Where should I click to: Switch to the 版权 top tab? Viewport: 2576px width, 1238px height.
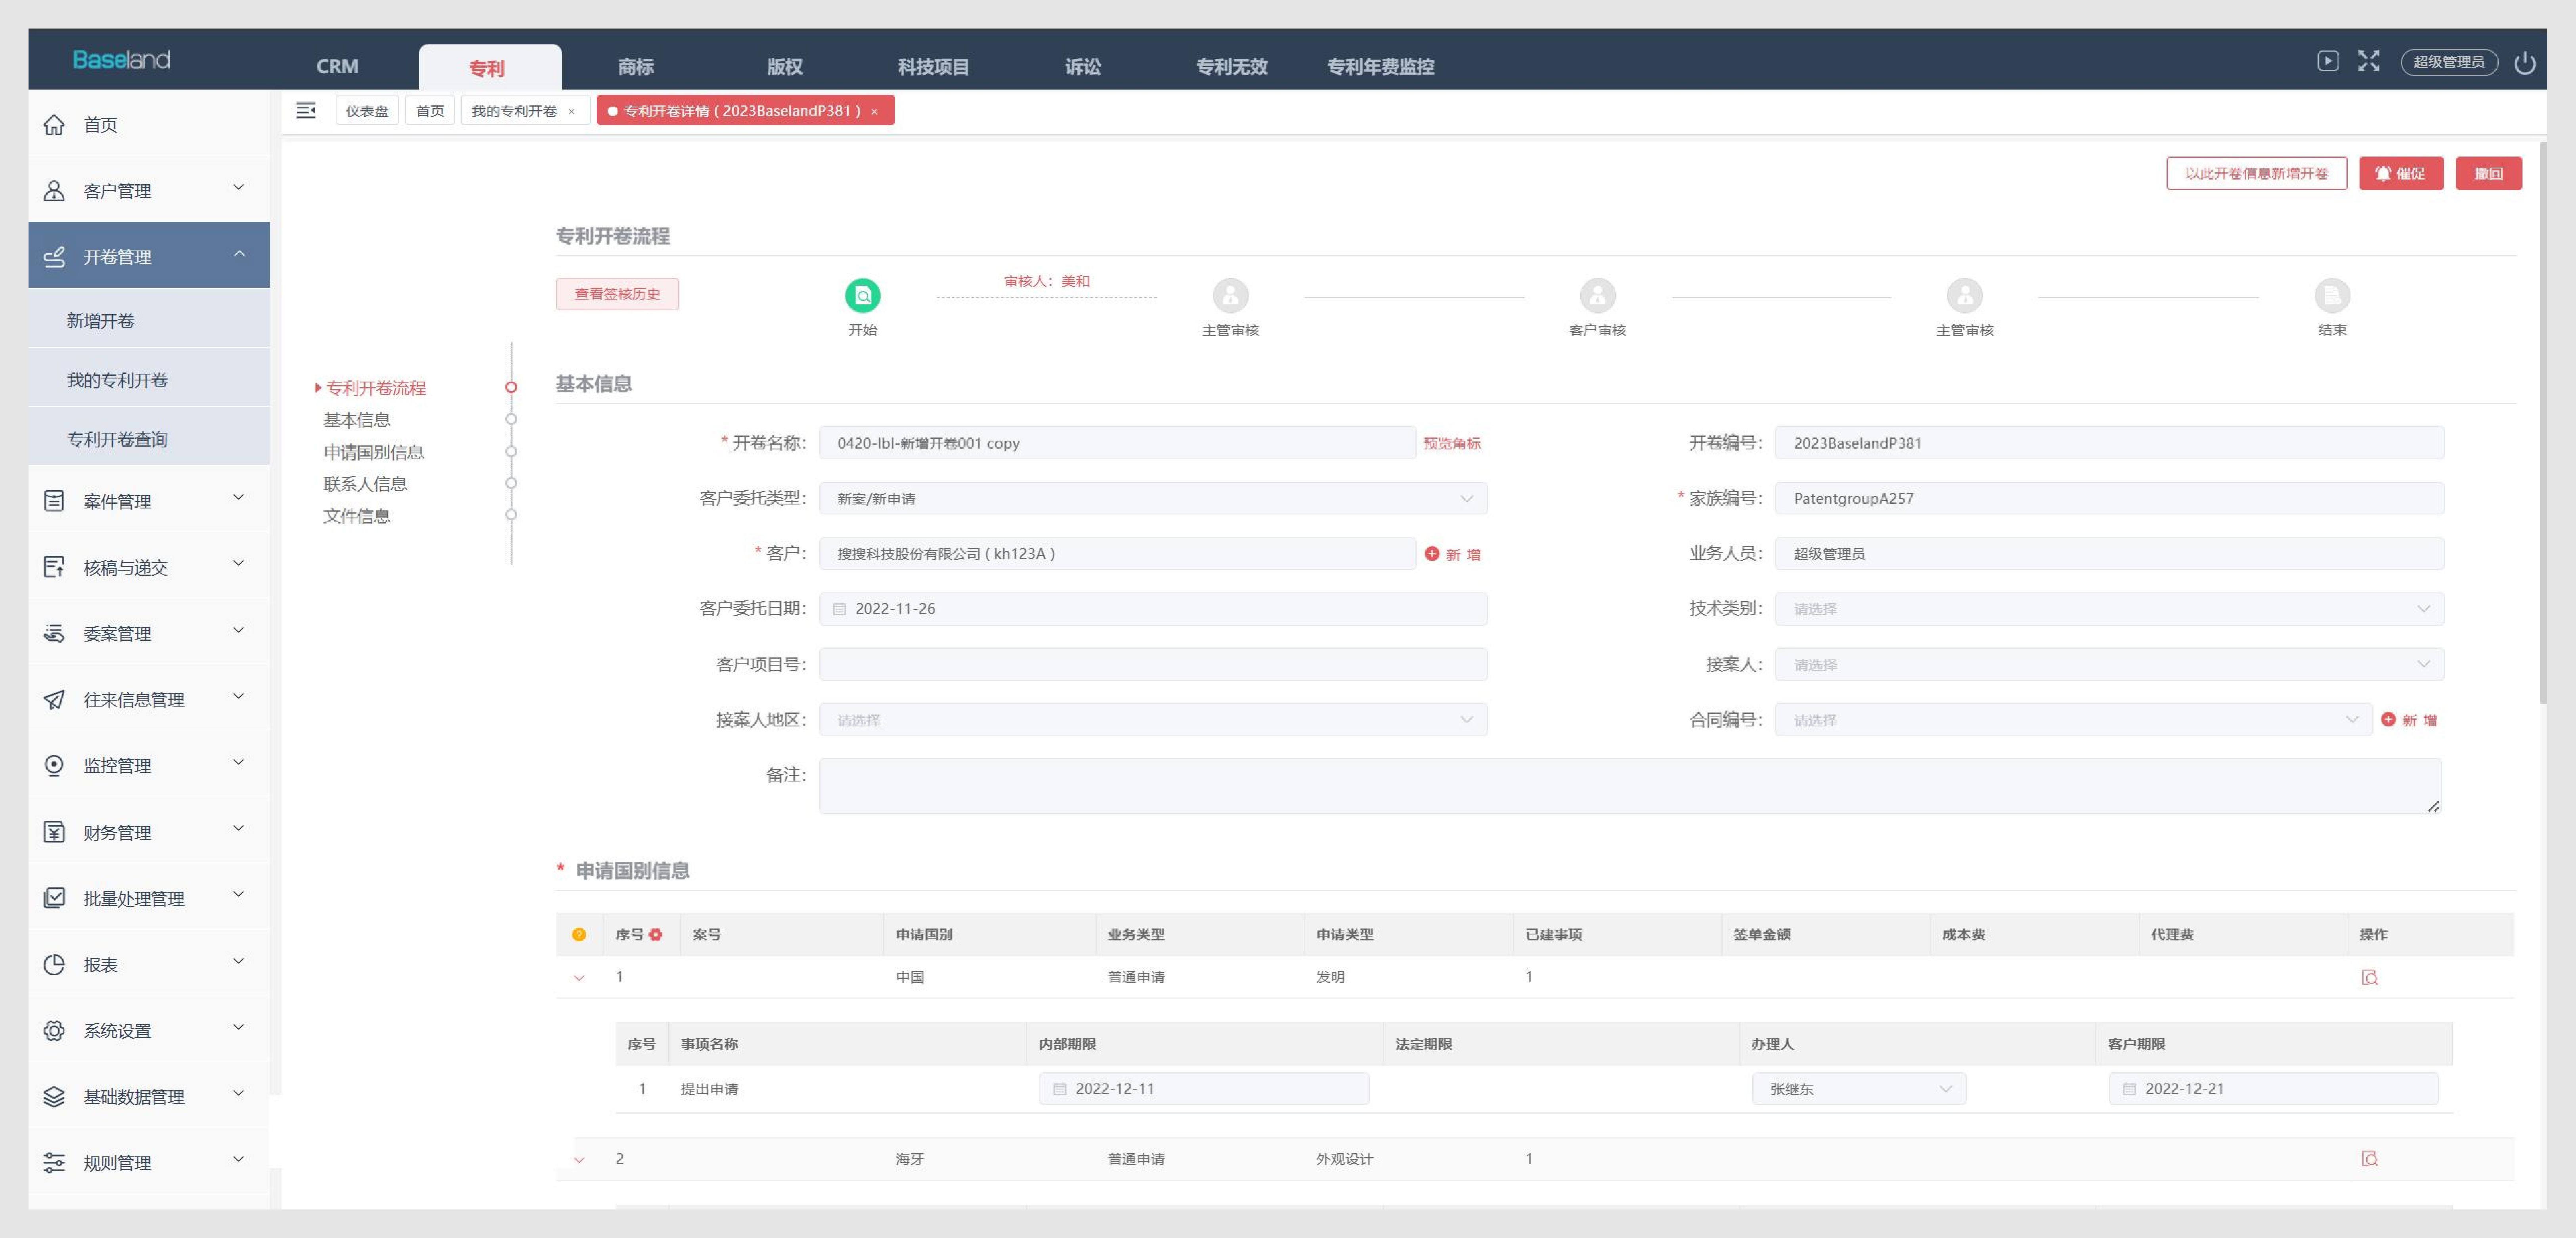[784, 66]
